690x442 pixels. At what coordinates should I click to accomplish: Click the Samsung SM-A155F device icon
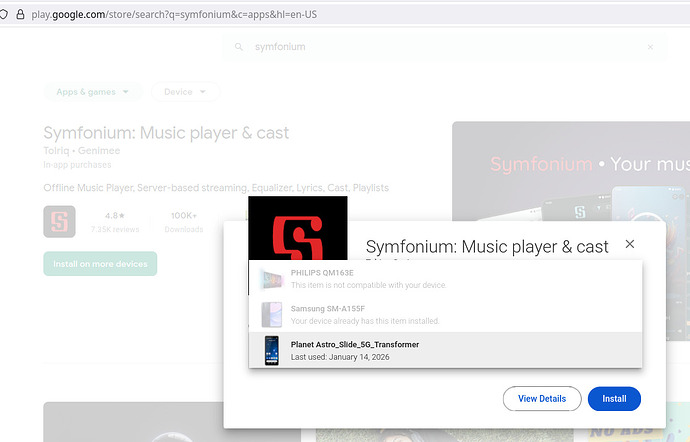point(271,314)
